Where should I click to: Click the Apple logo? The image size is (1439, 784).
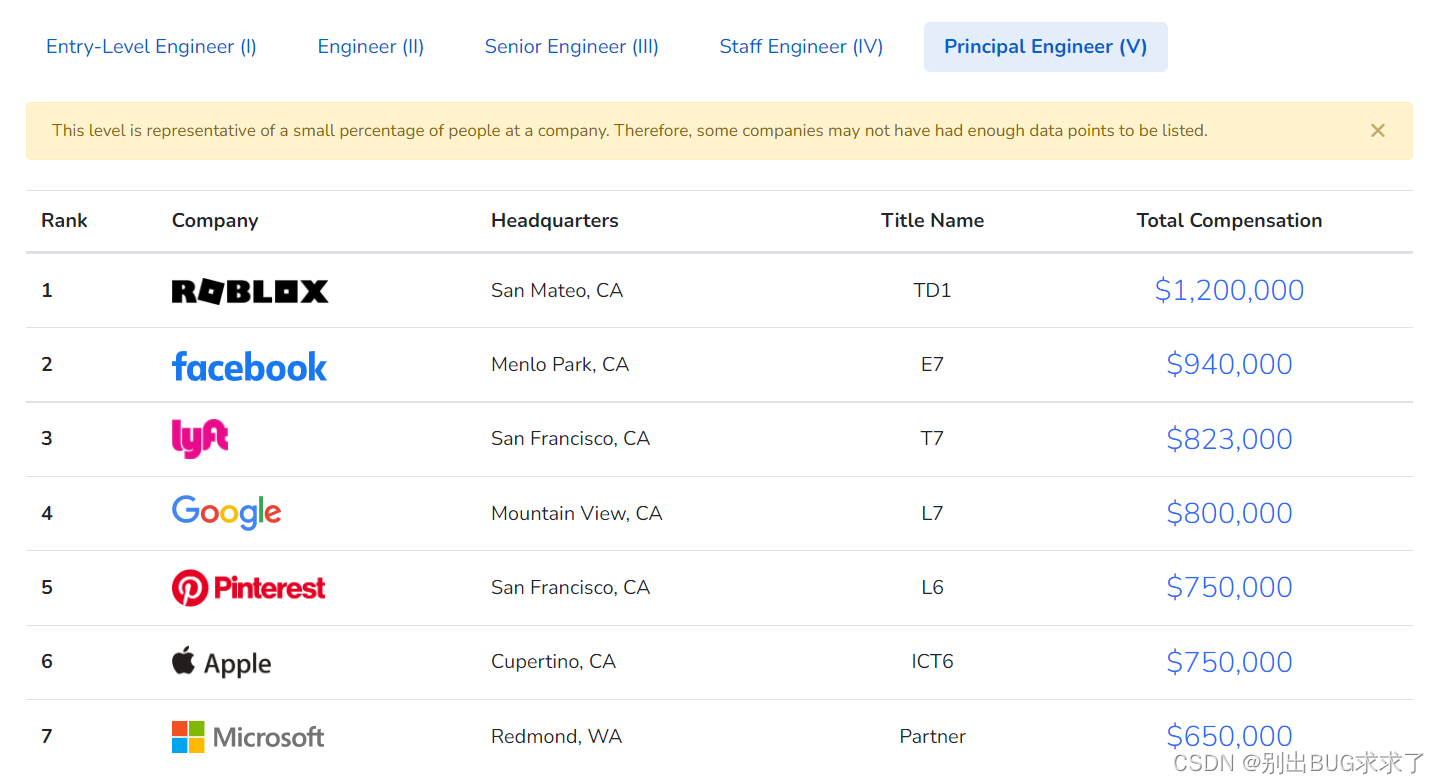[x=222, y=663]
